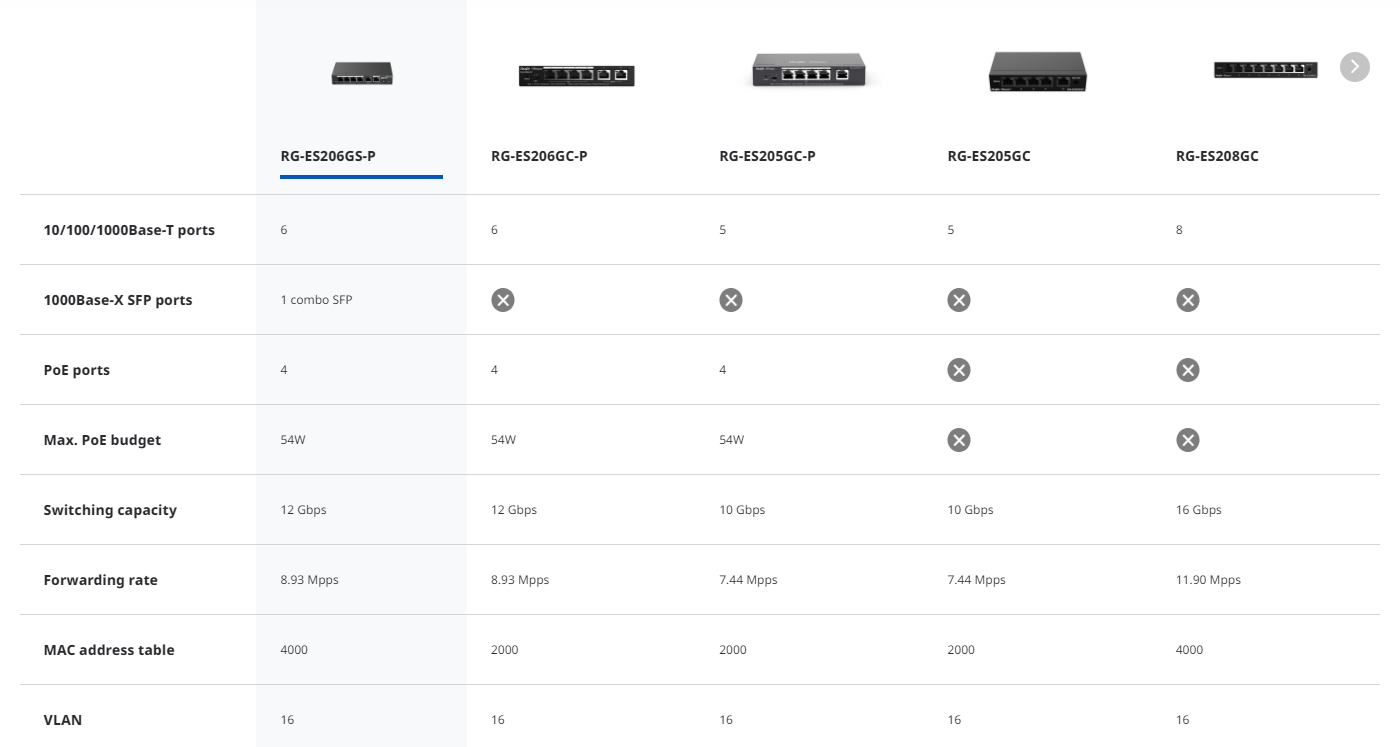The image size is (1400, 747).
Task: Click the 54W PoE budget for RG-ES206GS-P
Action: point(293,440)
